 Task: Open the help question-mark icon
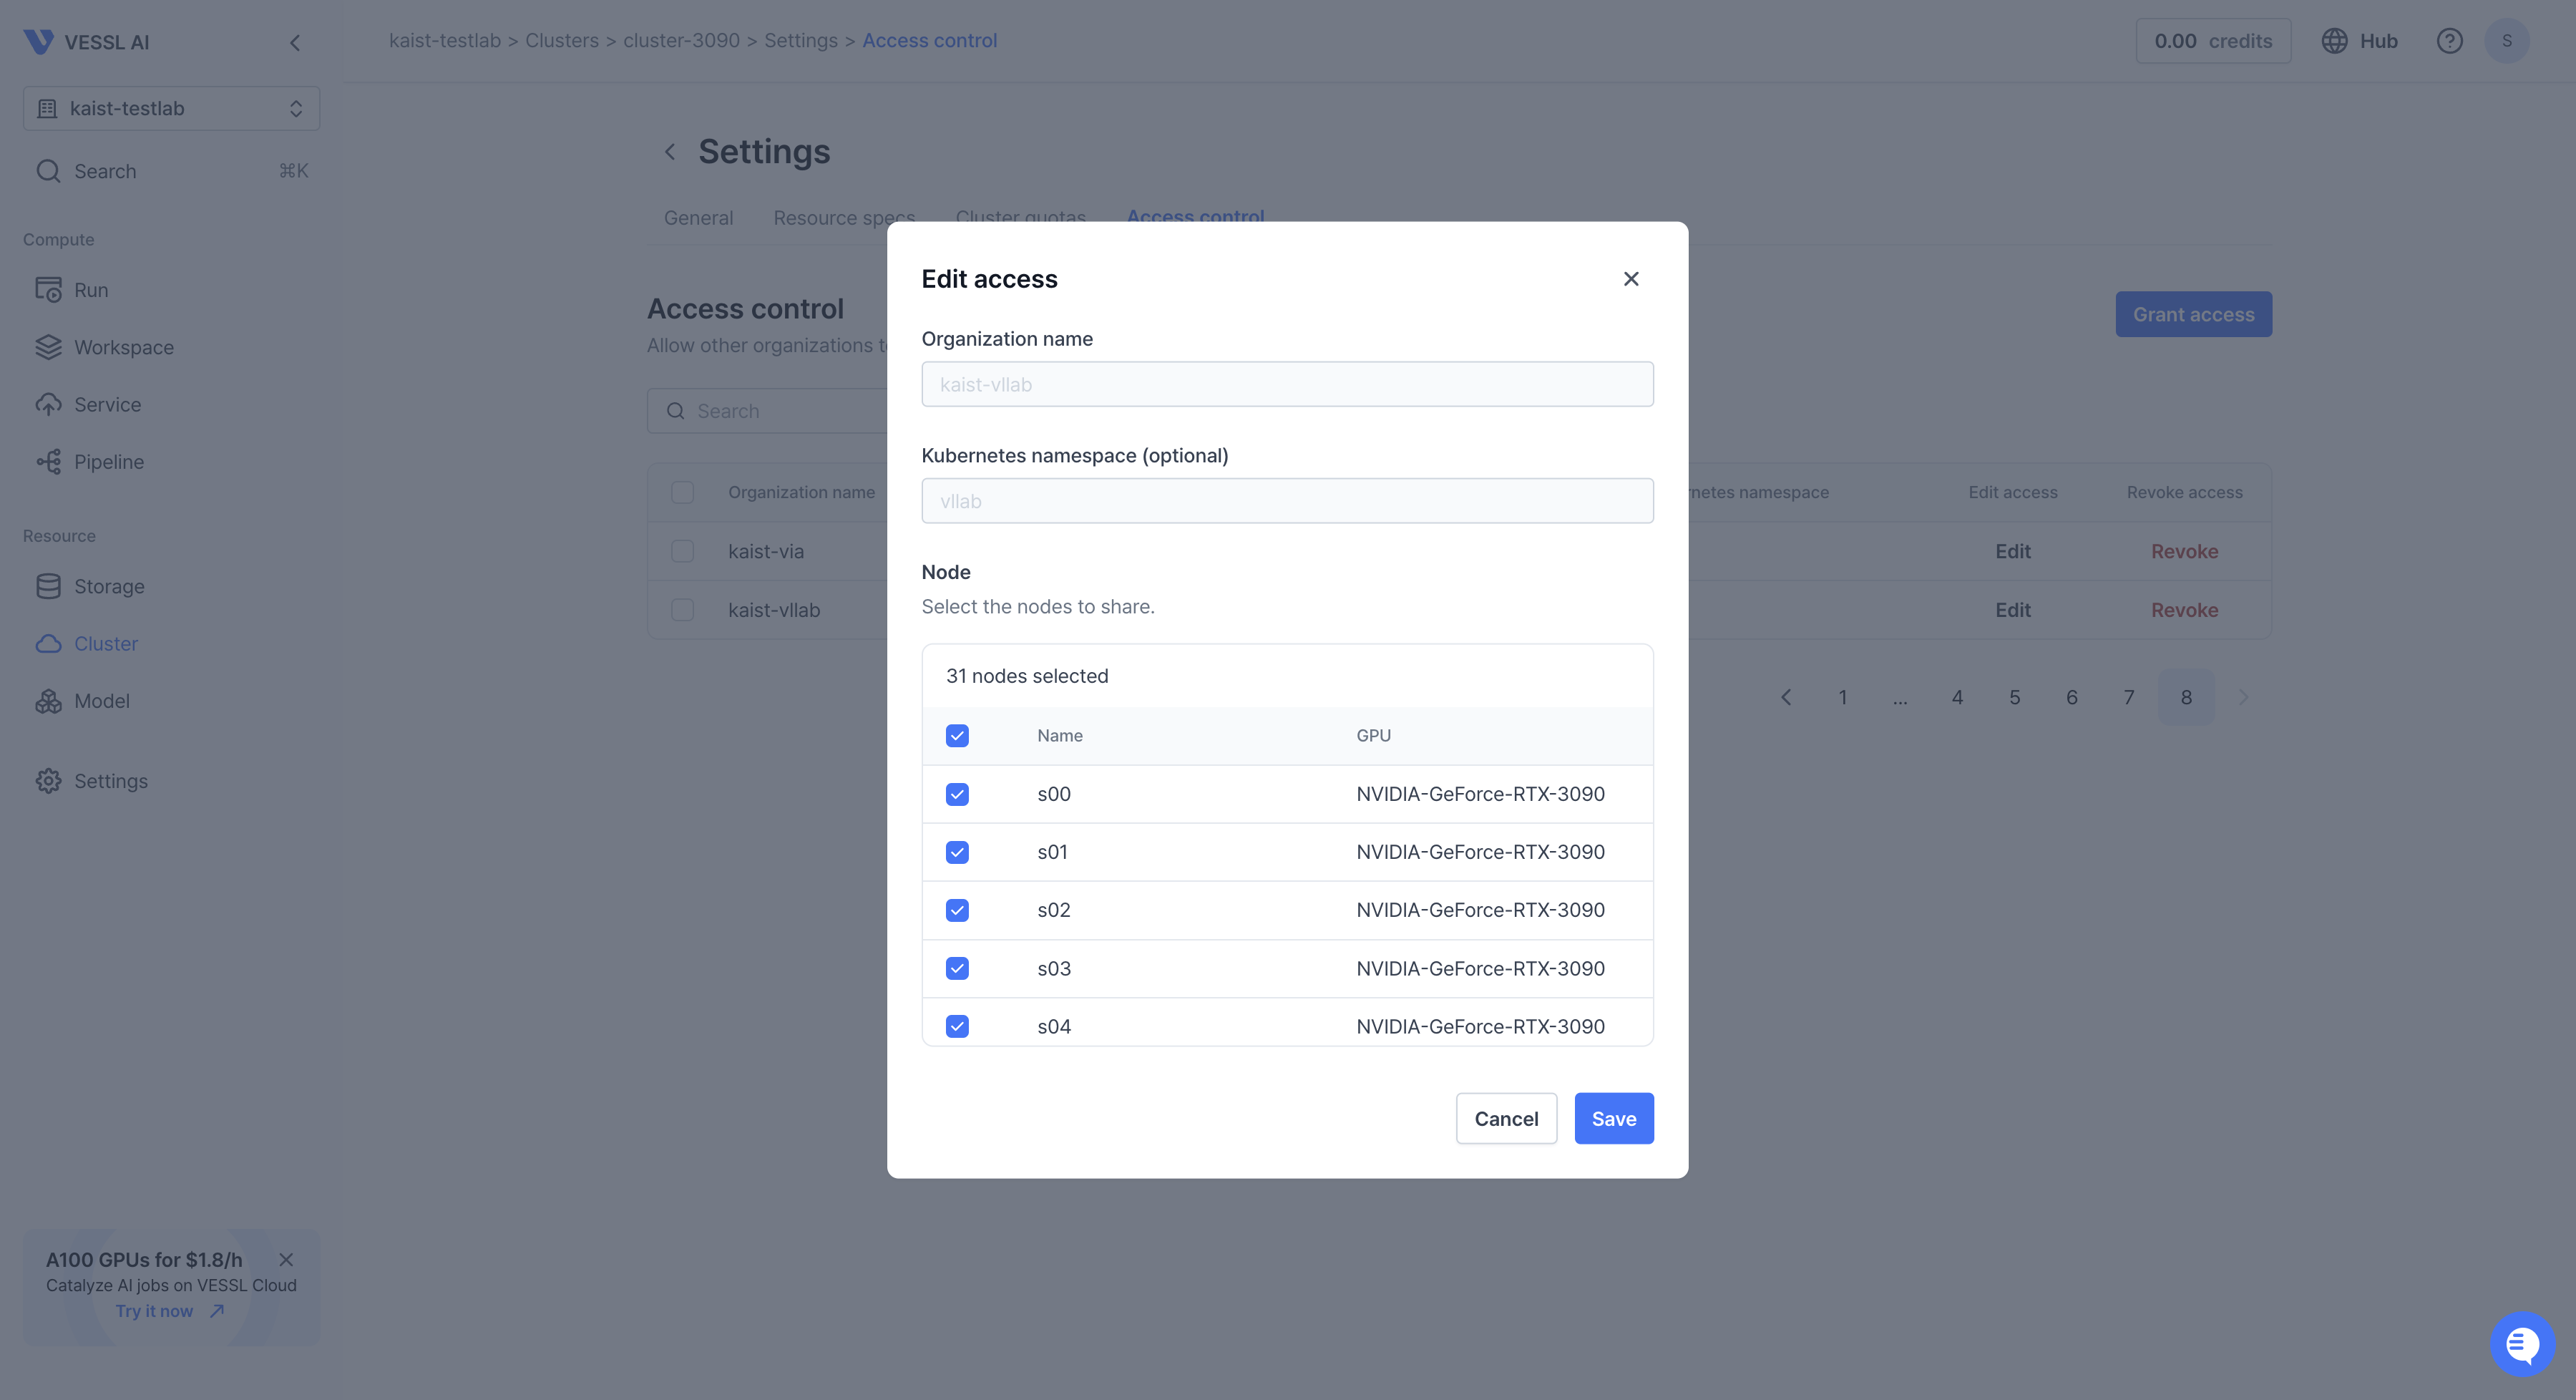(2449, 41)
